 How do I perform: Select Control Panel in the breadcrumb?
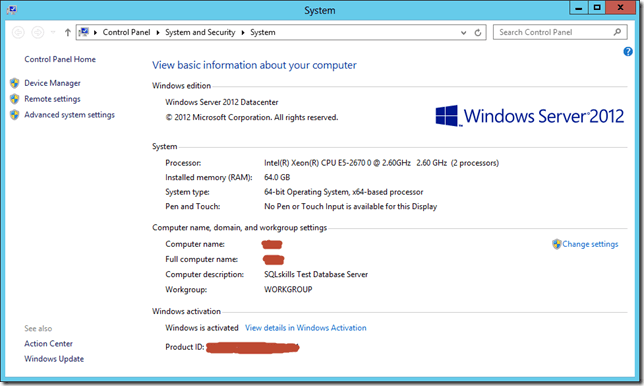(126, 32)
